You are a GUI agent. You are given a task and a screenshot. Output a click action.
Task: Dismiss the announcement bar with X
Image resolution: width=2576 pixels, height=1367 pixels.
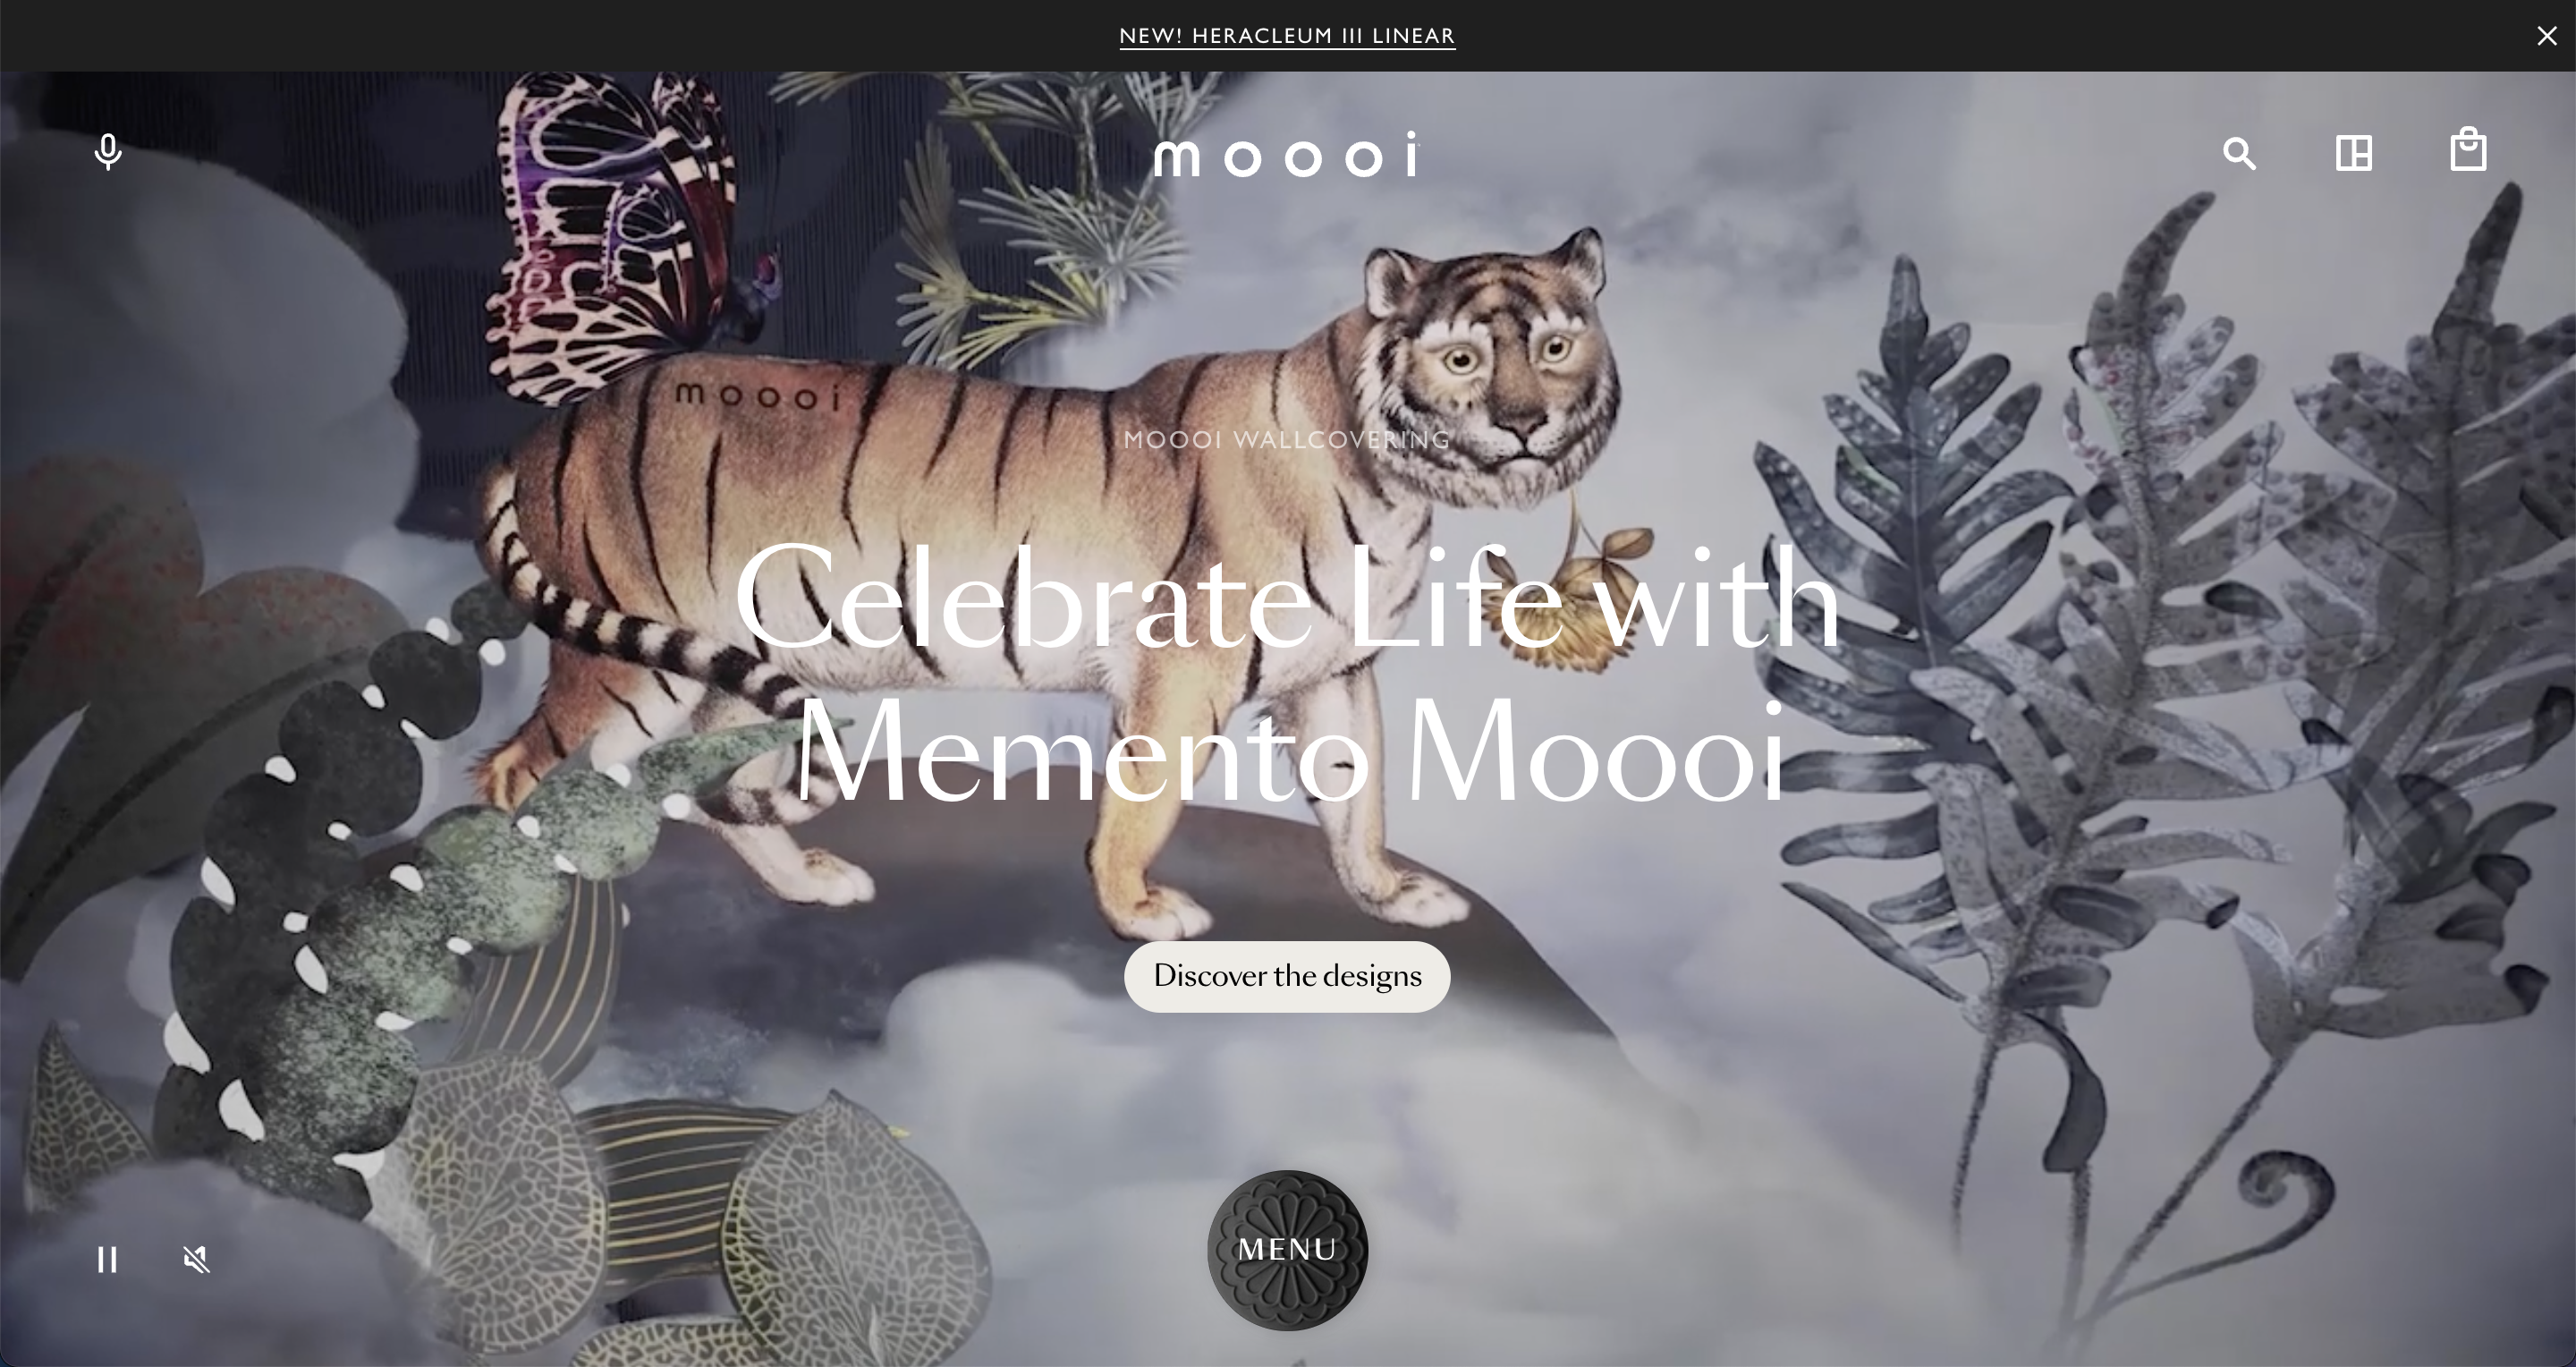tap(2546, 36)
